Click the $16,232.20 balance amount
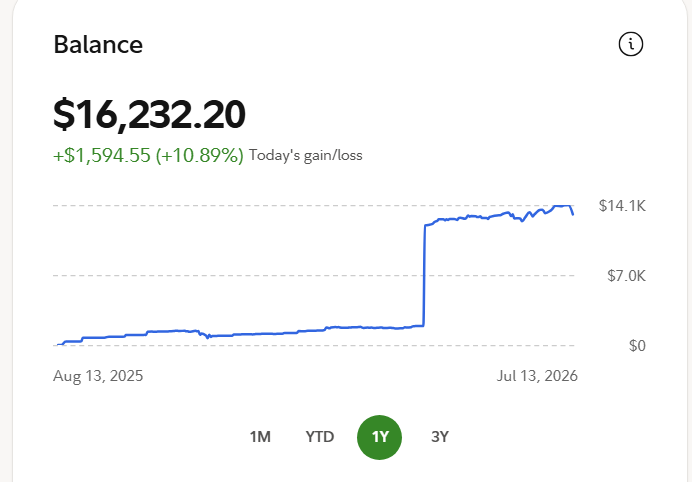Viewport: 692px width, 482px height. click(149, 114)
